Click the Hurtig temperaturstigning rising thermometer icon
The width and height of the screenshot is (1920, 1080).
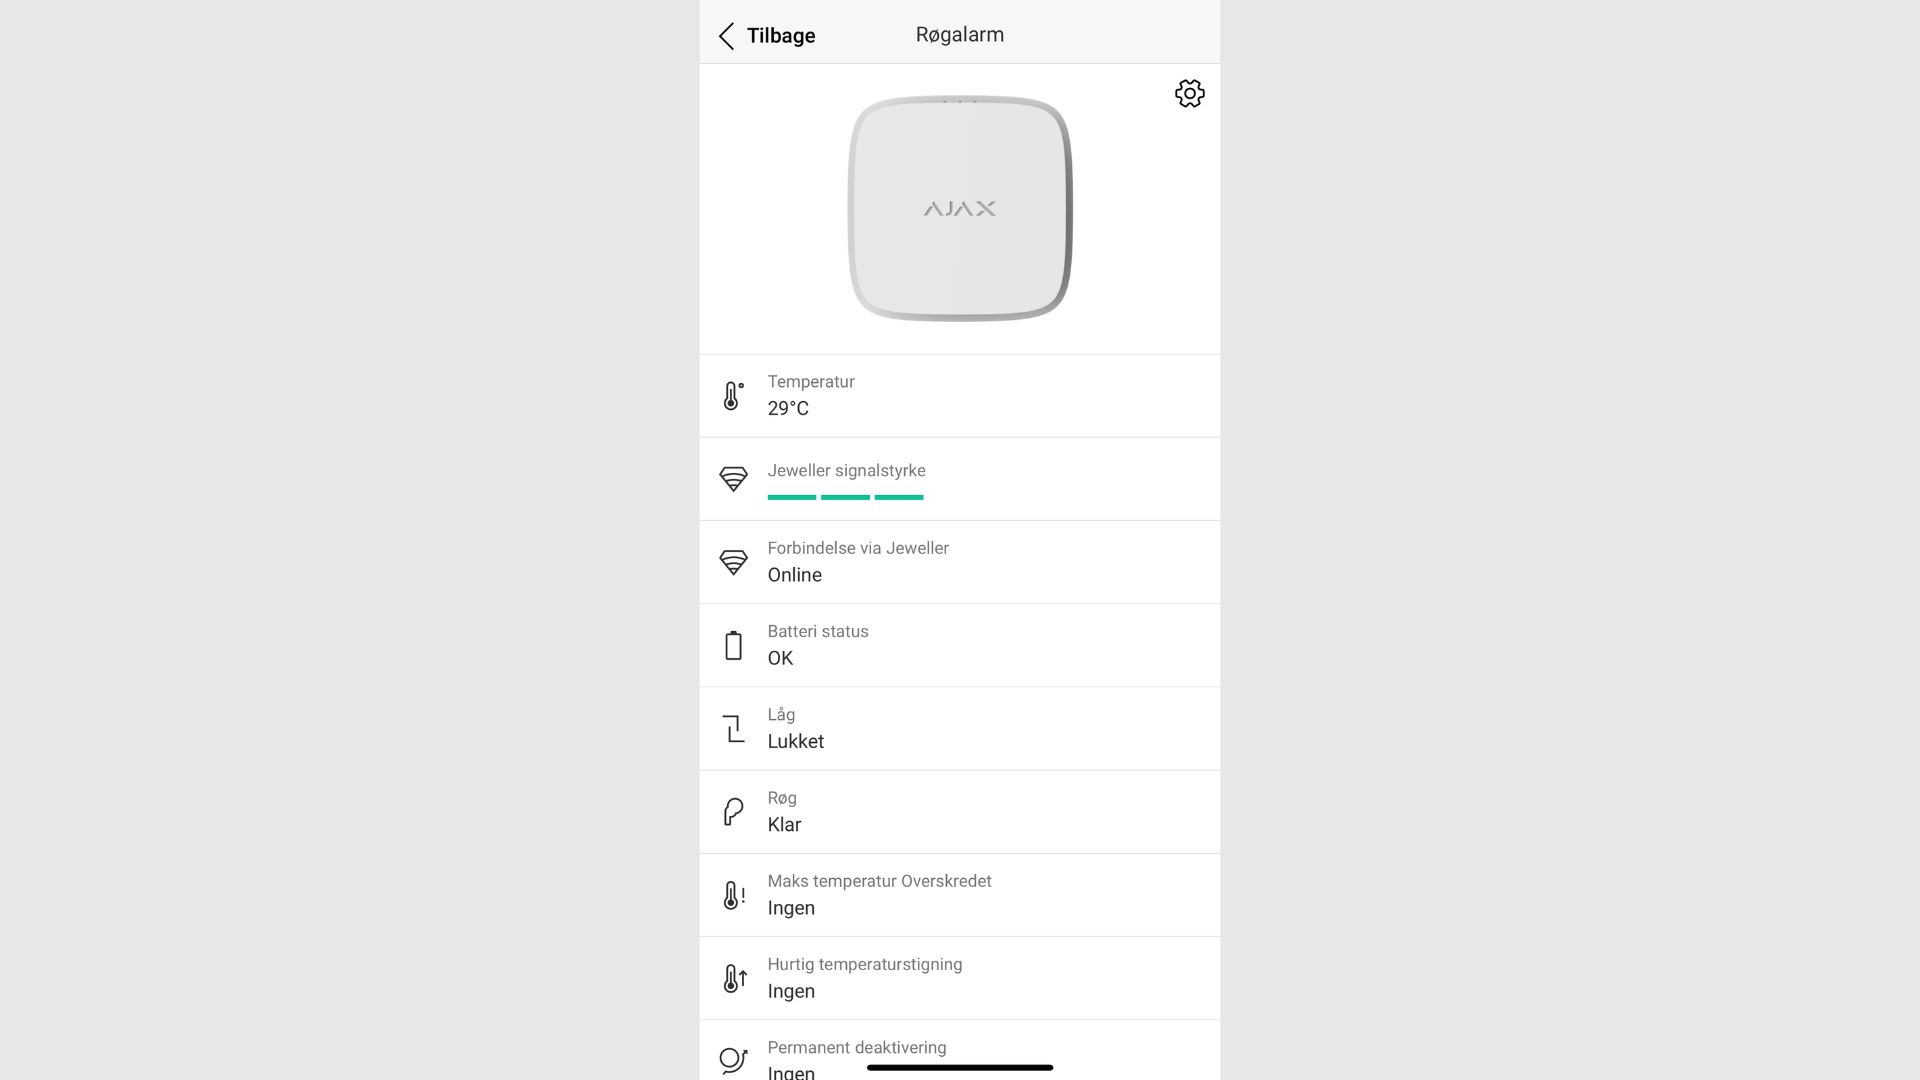734,978
